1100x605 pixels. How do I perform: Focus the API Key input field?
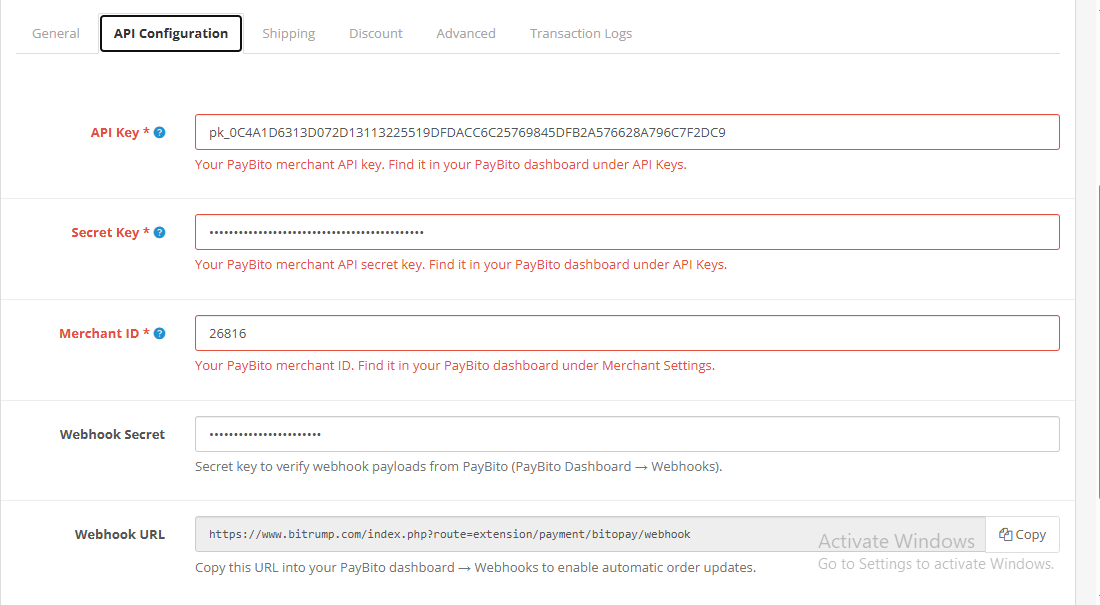pyautogui.click(x=627, y=132)
